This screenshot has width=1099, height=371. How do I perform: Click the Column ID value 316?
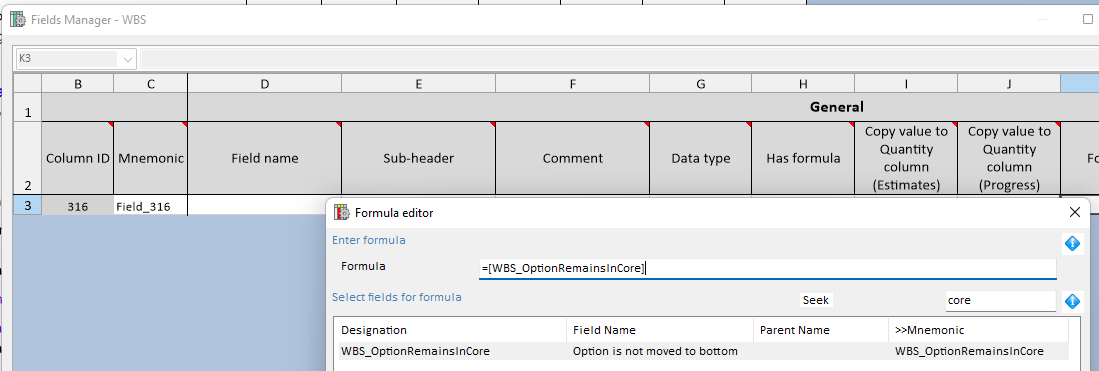click(x=78, y=207)
